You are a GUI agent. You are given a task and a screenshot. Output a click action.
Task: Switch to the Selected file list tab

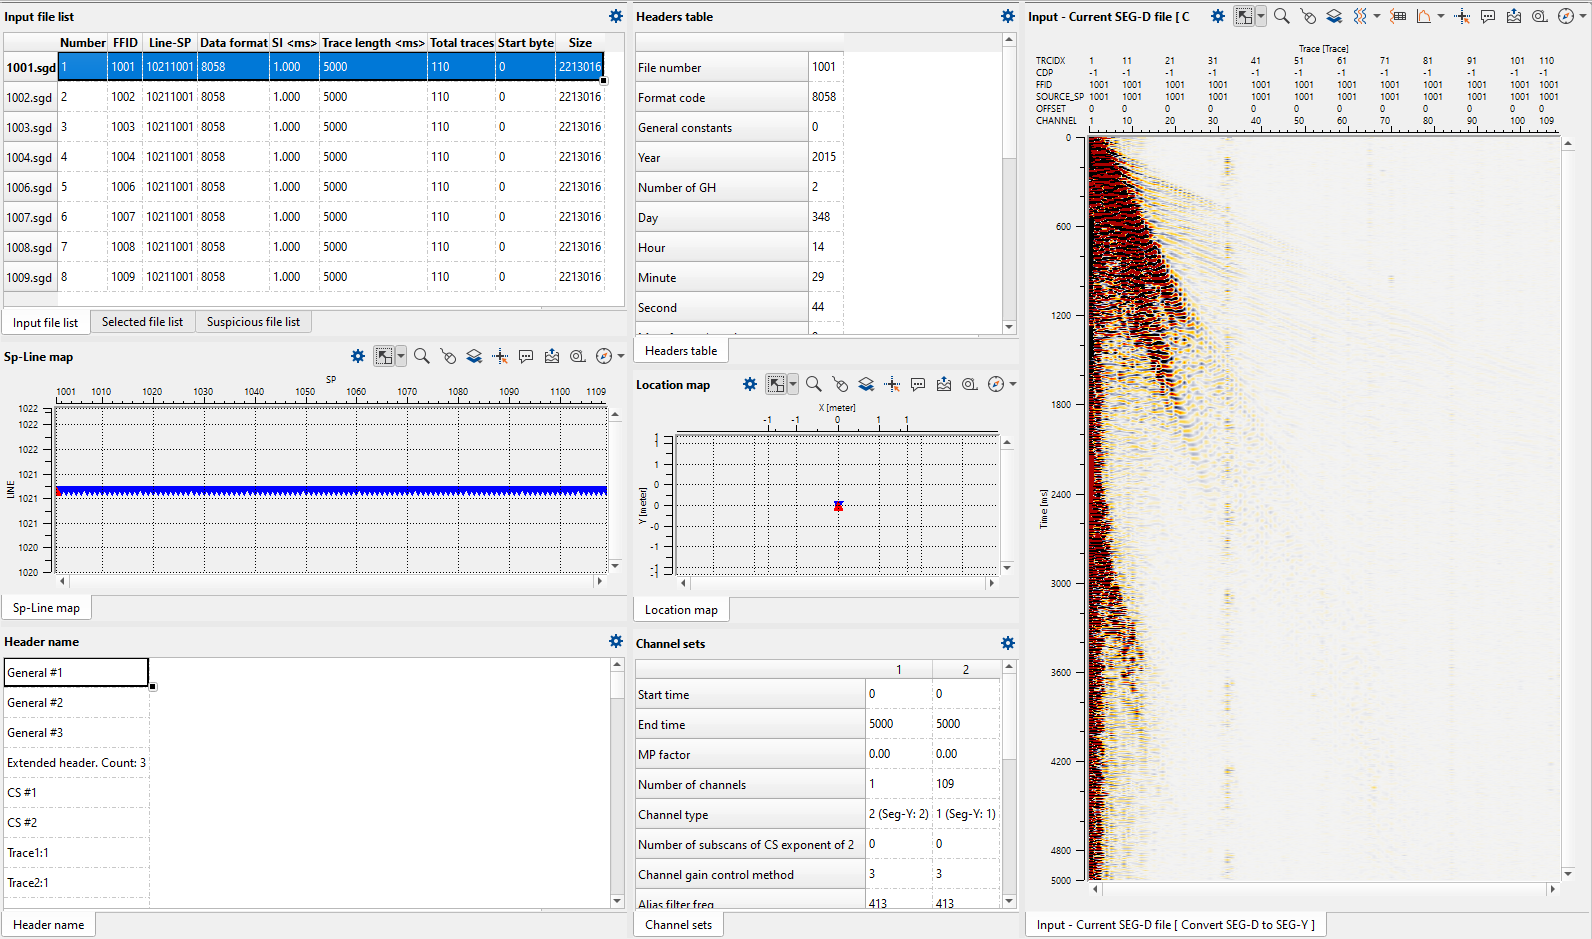click(x=142, y=322)
